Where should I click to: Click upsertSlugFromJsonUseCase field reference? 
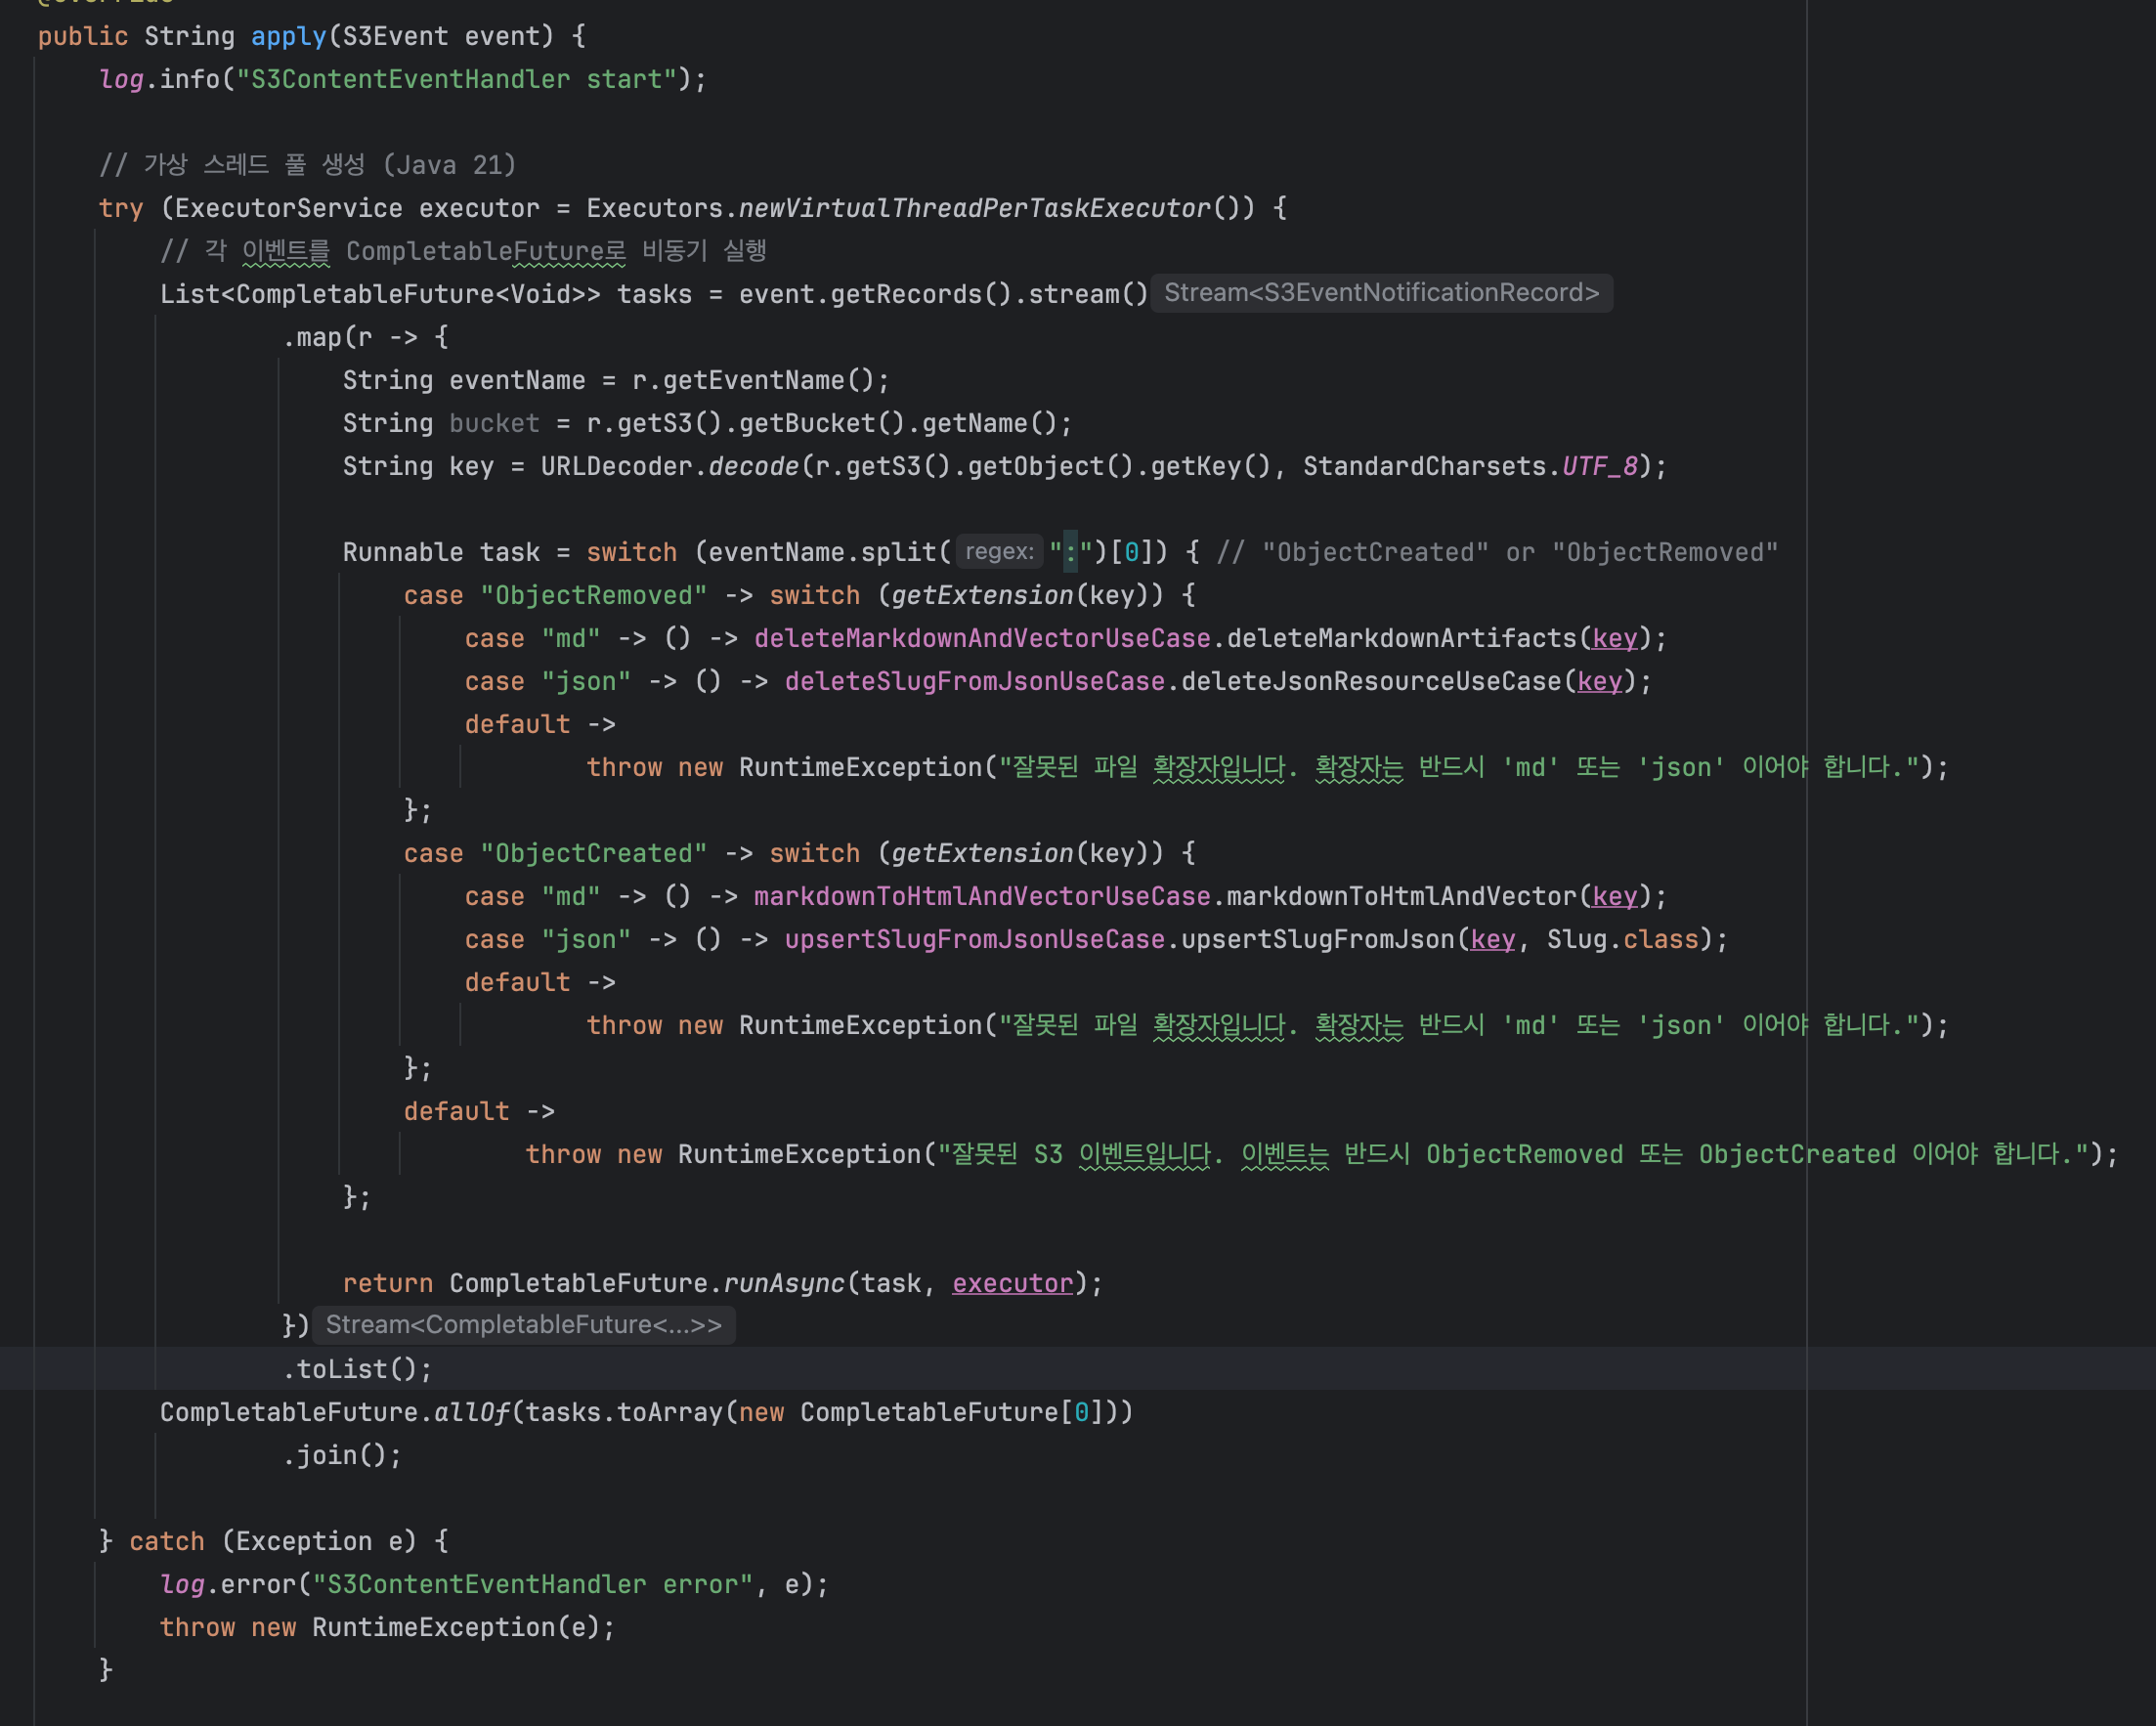[974, 939]
